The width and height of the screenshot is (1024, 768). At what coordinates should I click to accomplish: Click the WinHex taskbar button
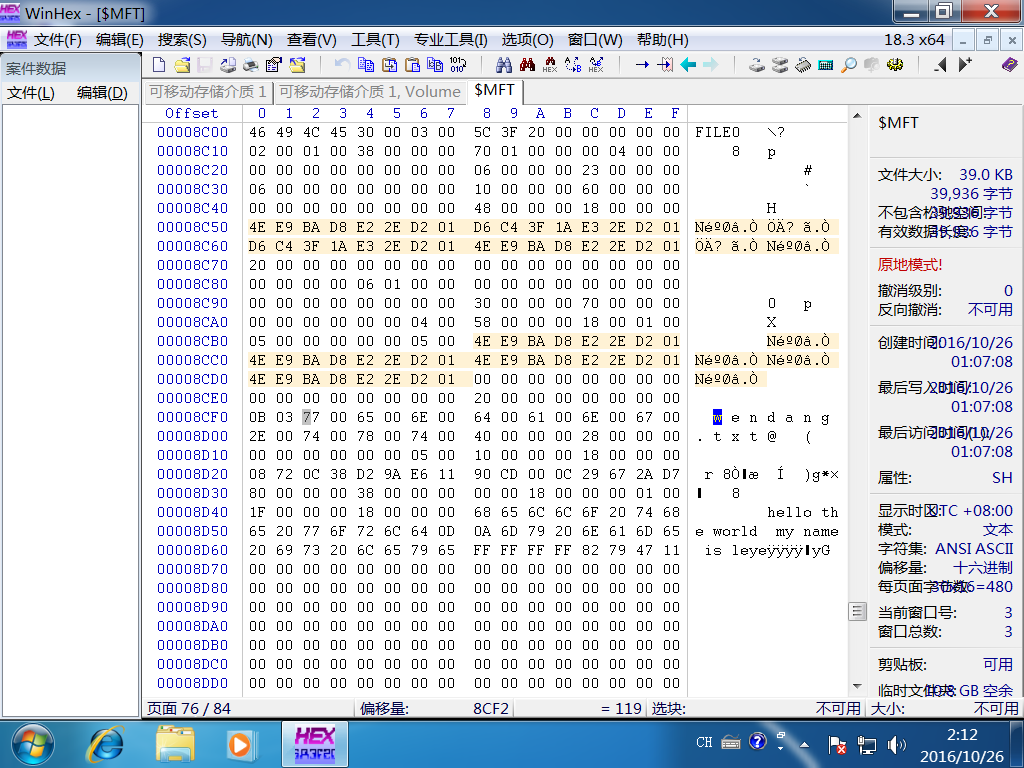[x=315, y=744]
